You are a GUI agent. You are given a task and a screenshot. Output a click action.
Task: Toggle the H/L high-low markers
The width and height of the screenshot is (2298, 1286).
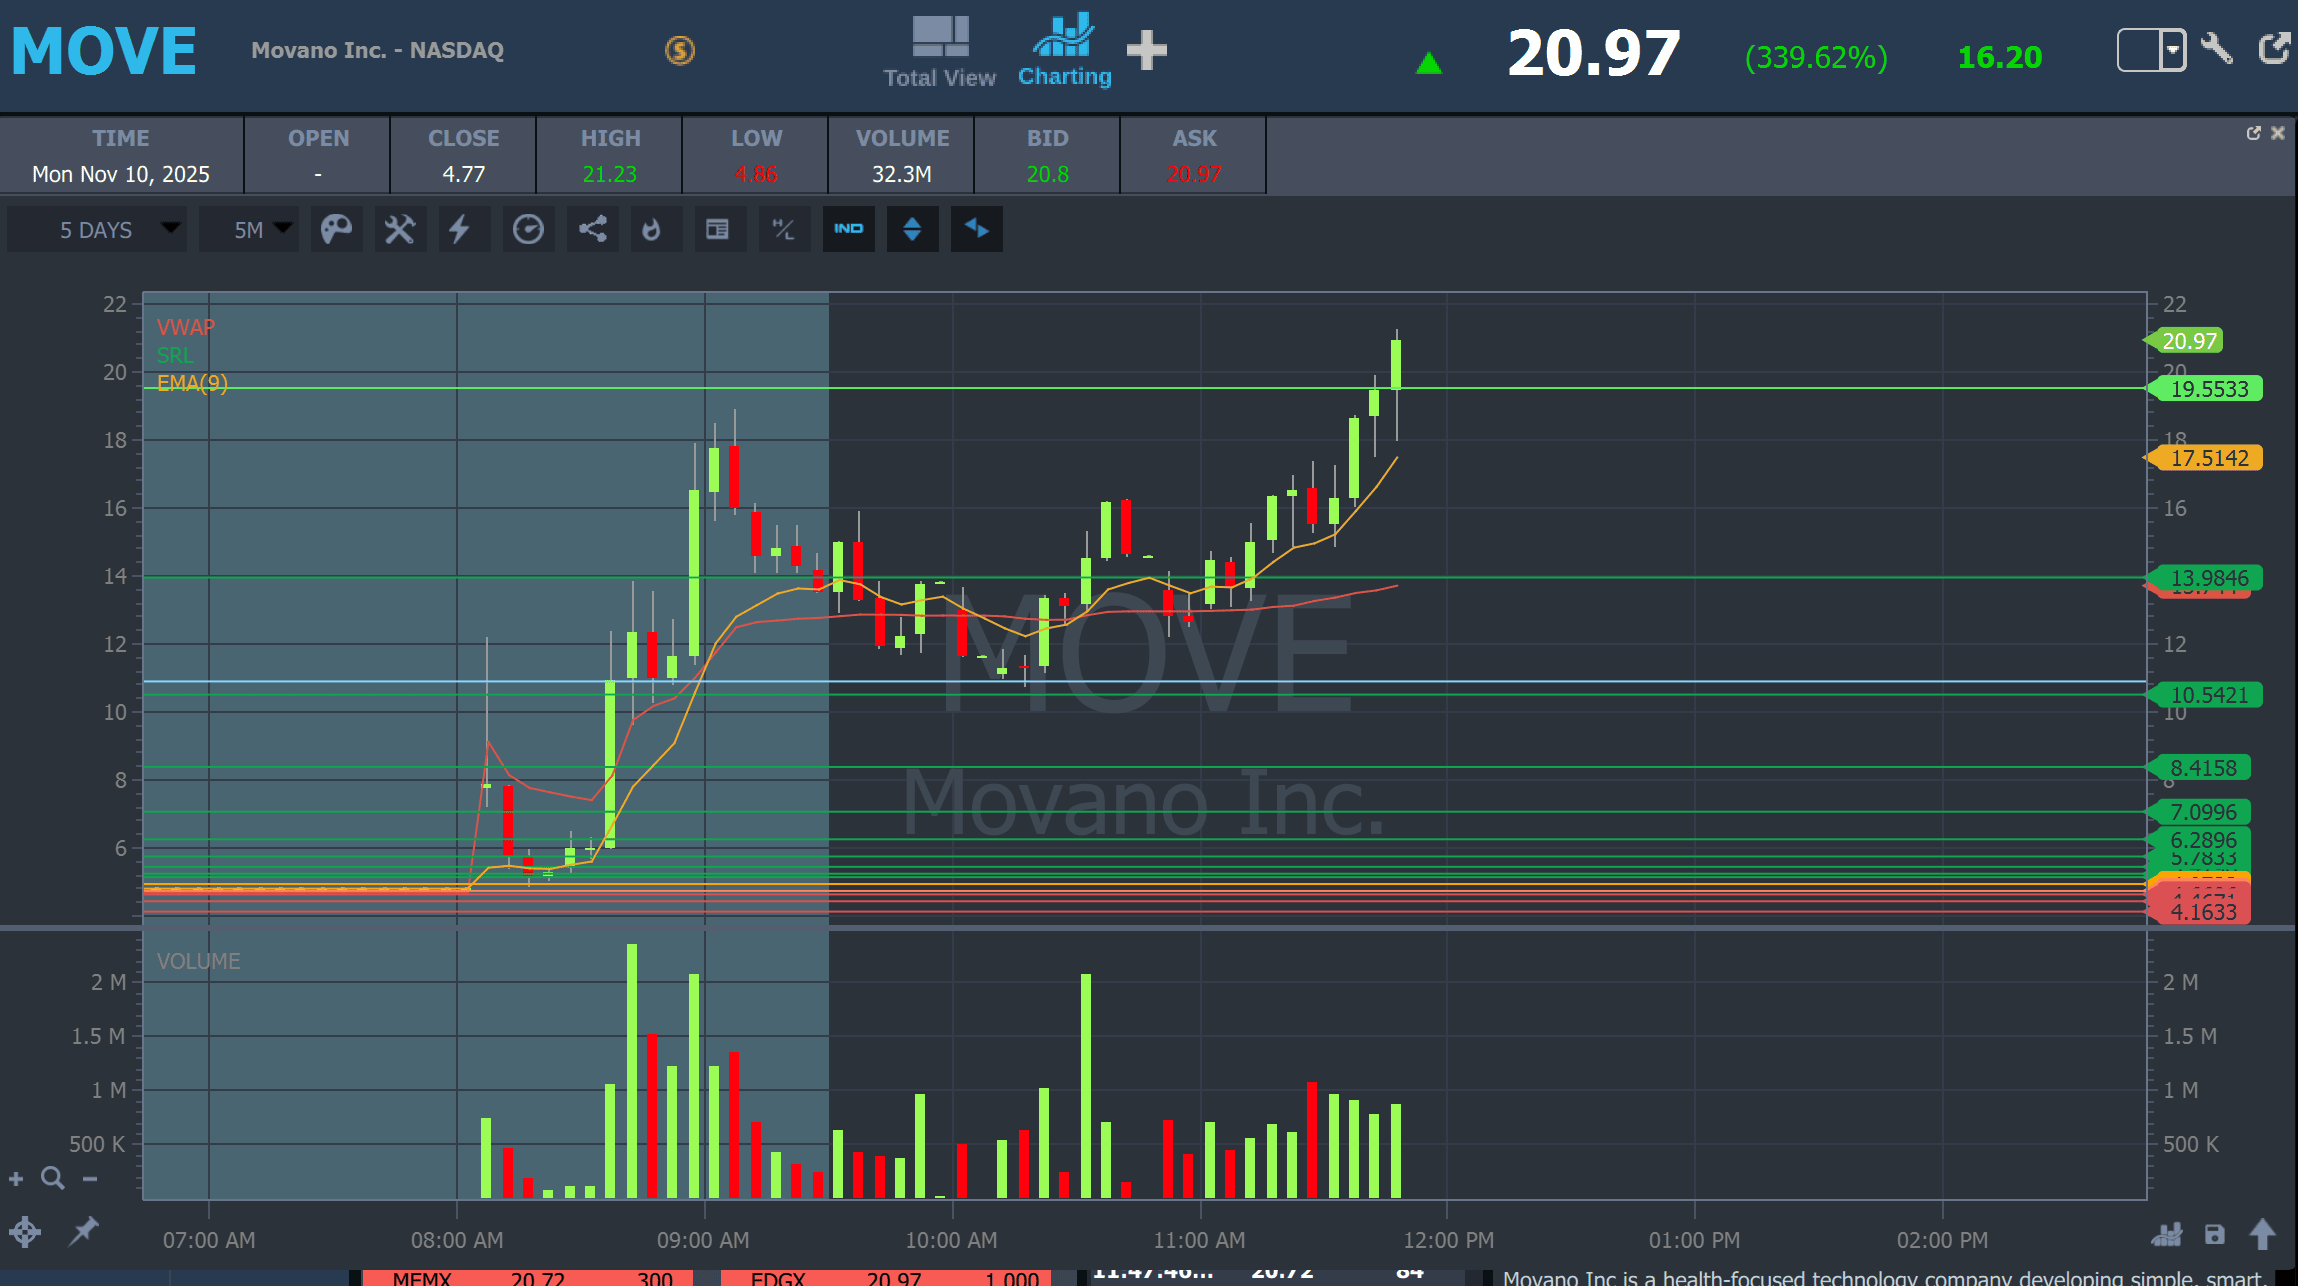[x=783, y=229]
